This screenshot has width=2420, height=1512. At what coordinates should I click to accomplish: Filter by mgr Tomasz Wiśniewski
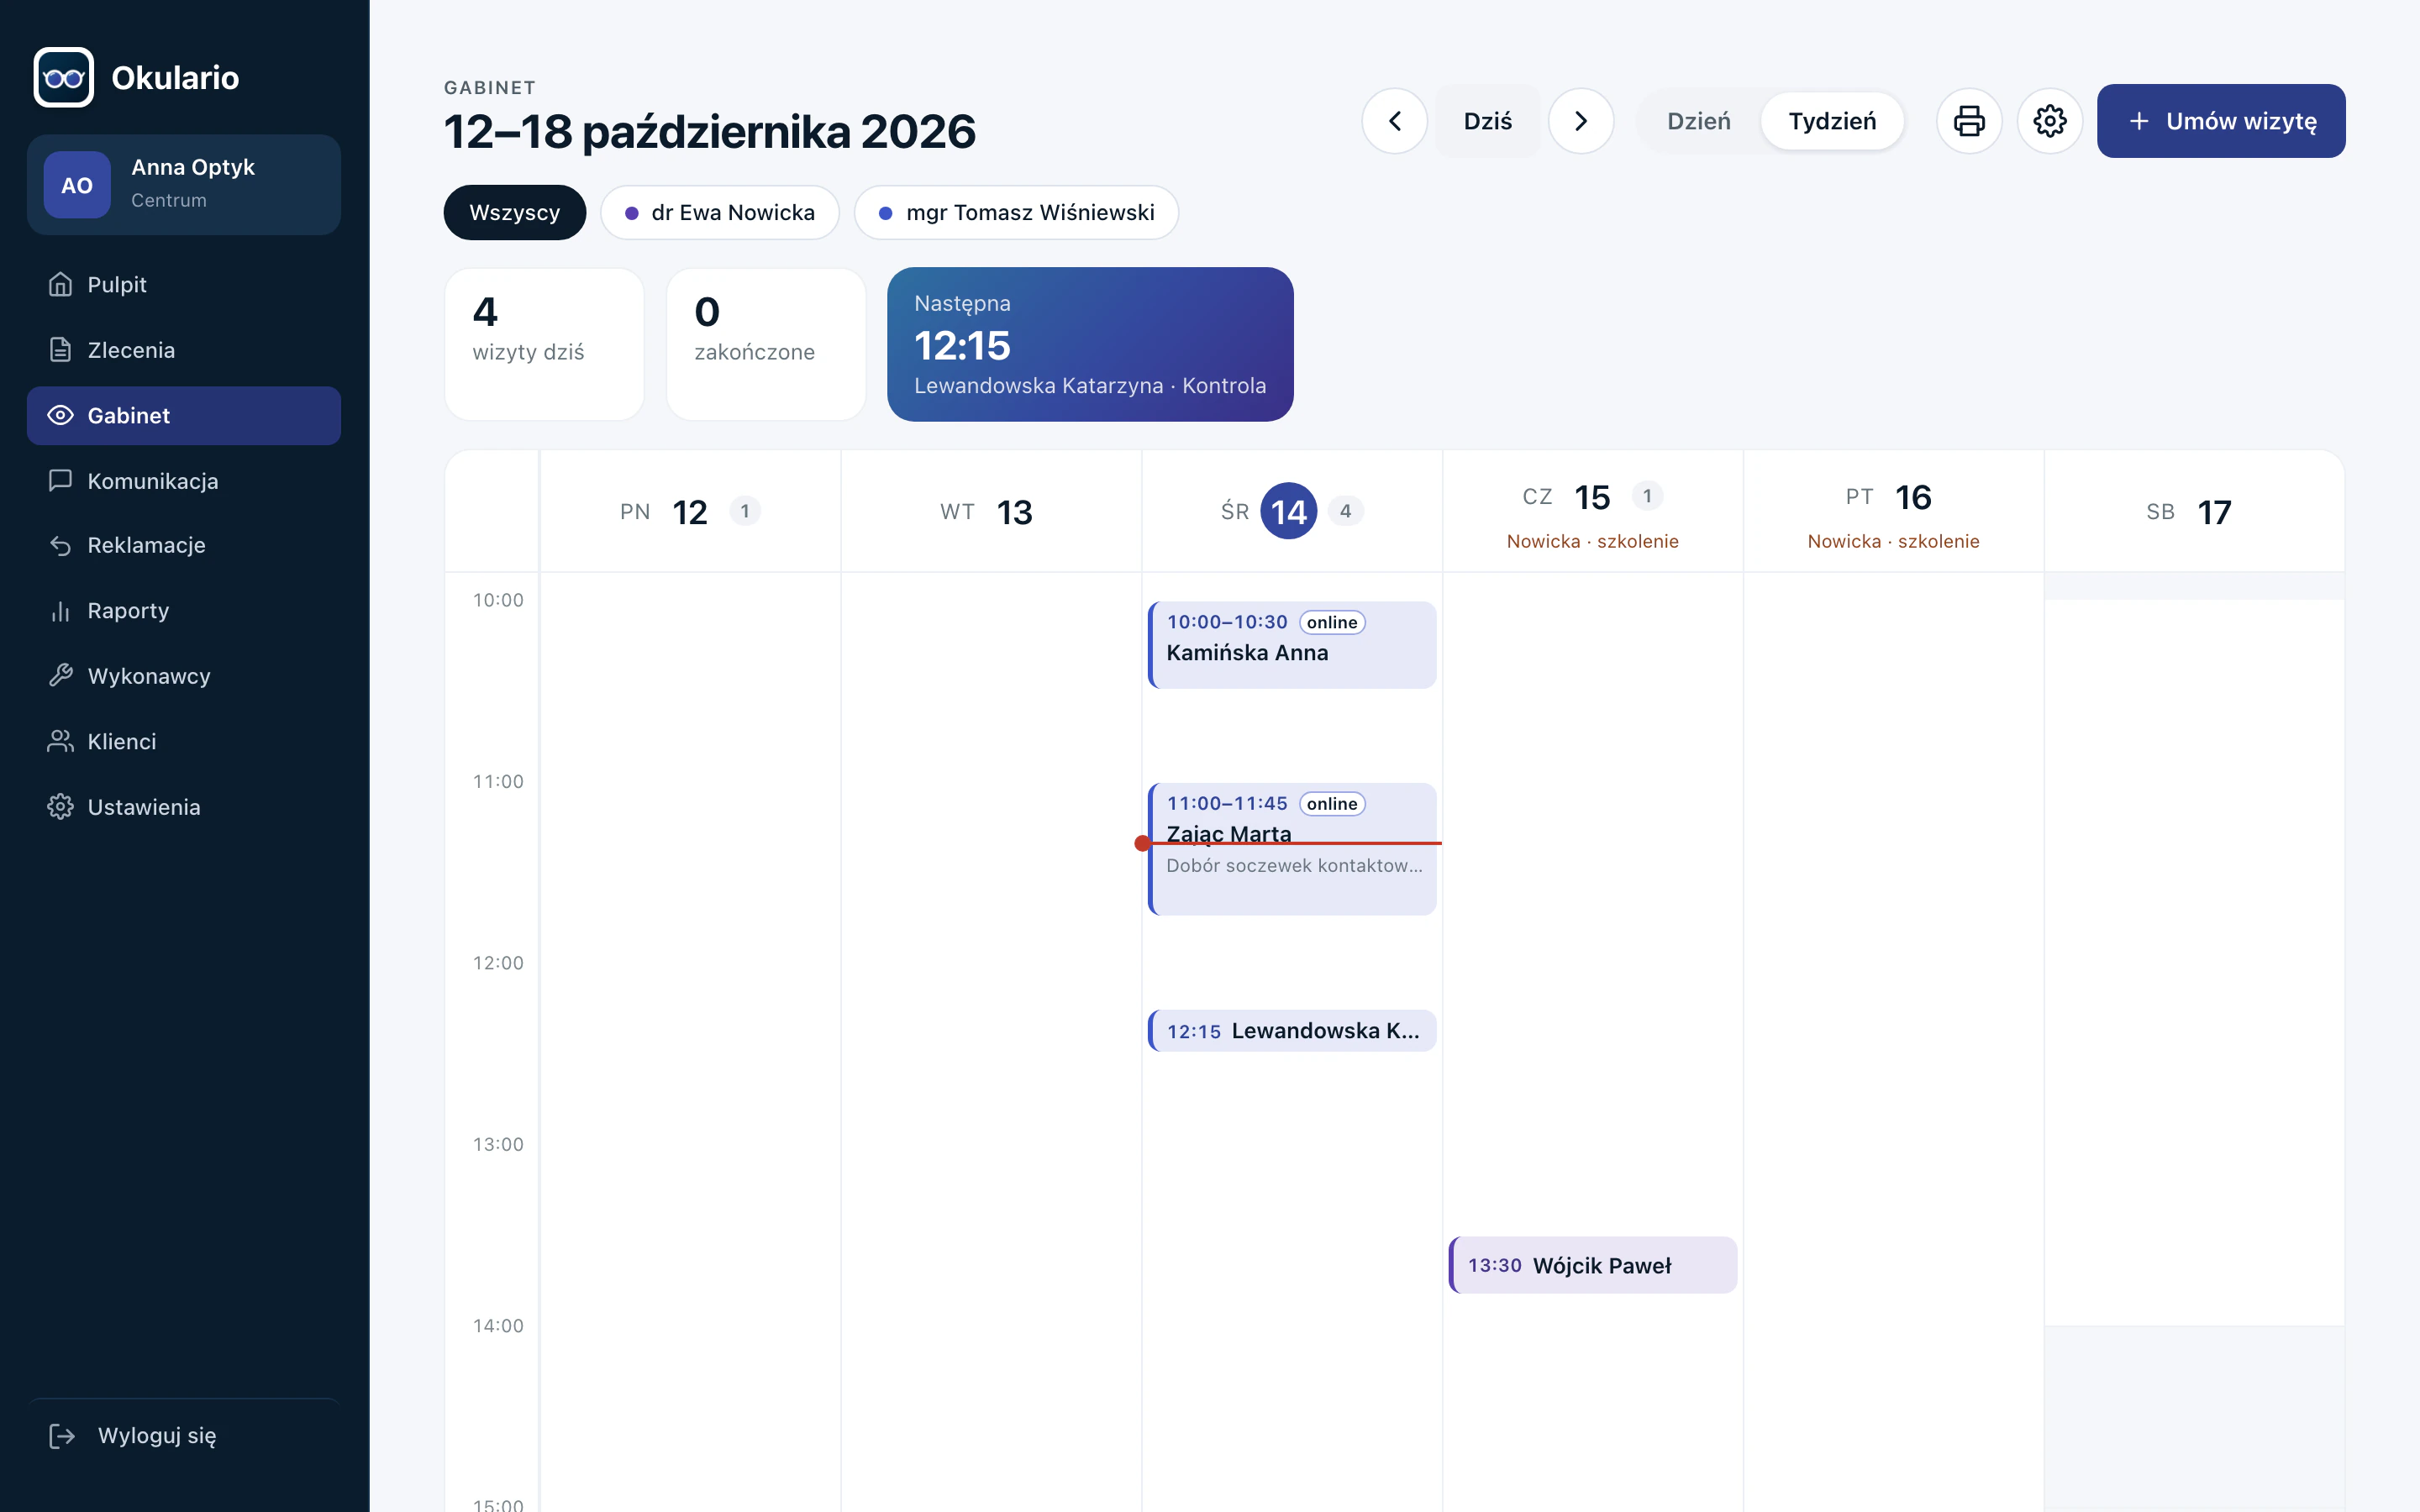[1016, 212]
